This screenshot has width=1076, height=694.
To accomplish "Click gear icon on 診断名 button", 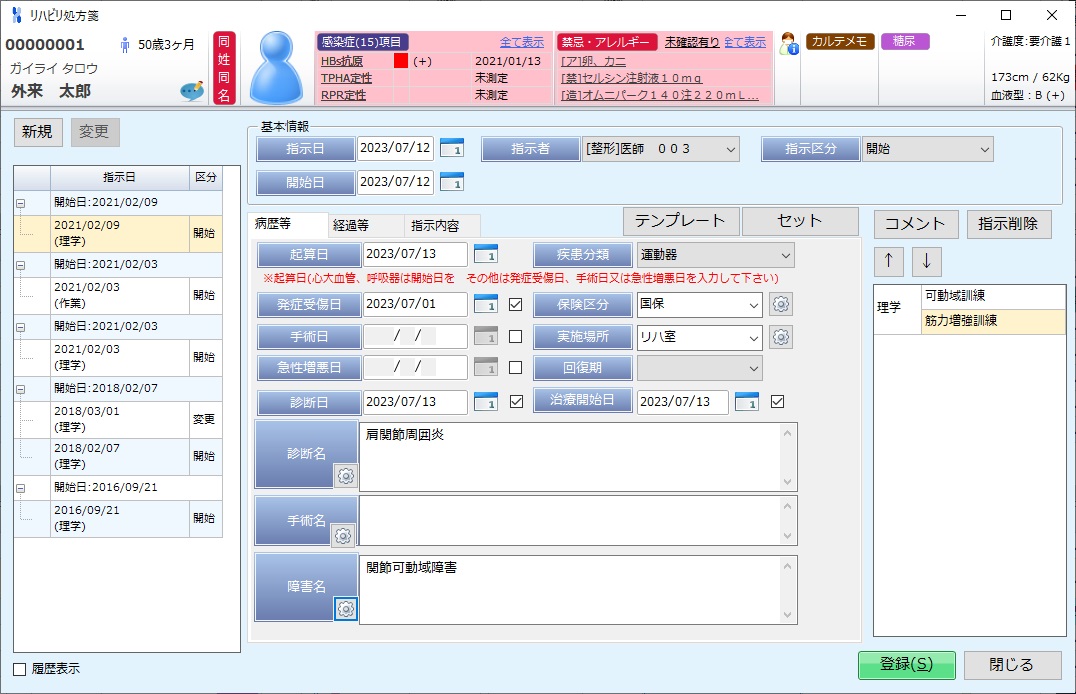I will click(345, 476).
